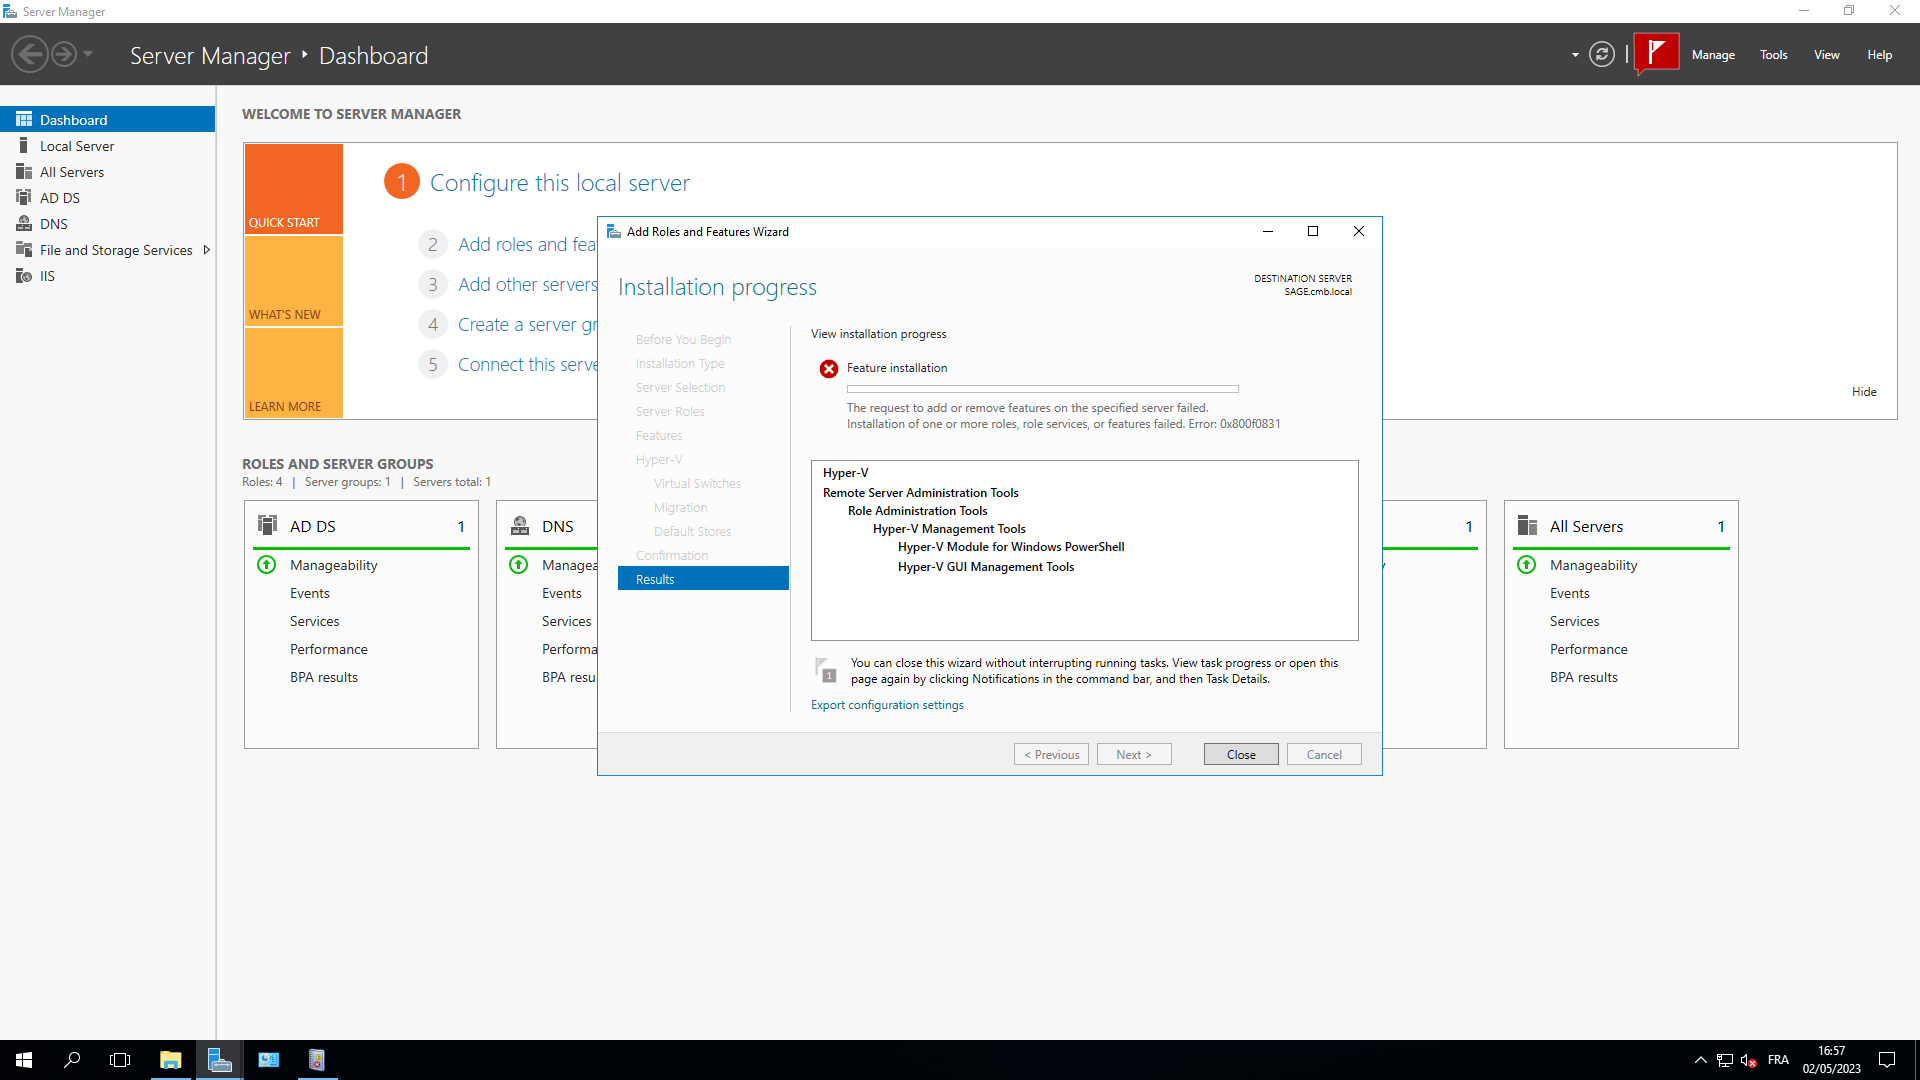Click the AD DS sidebar icon
Viewport: 1920px width, 1080px height.
[24, 198]
